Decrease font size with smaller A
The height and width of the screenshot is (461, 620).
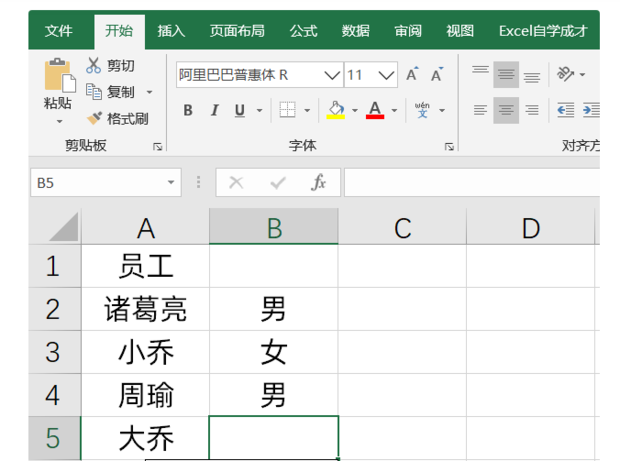[x=437, y=74]
